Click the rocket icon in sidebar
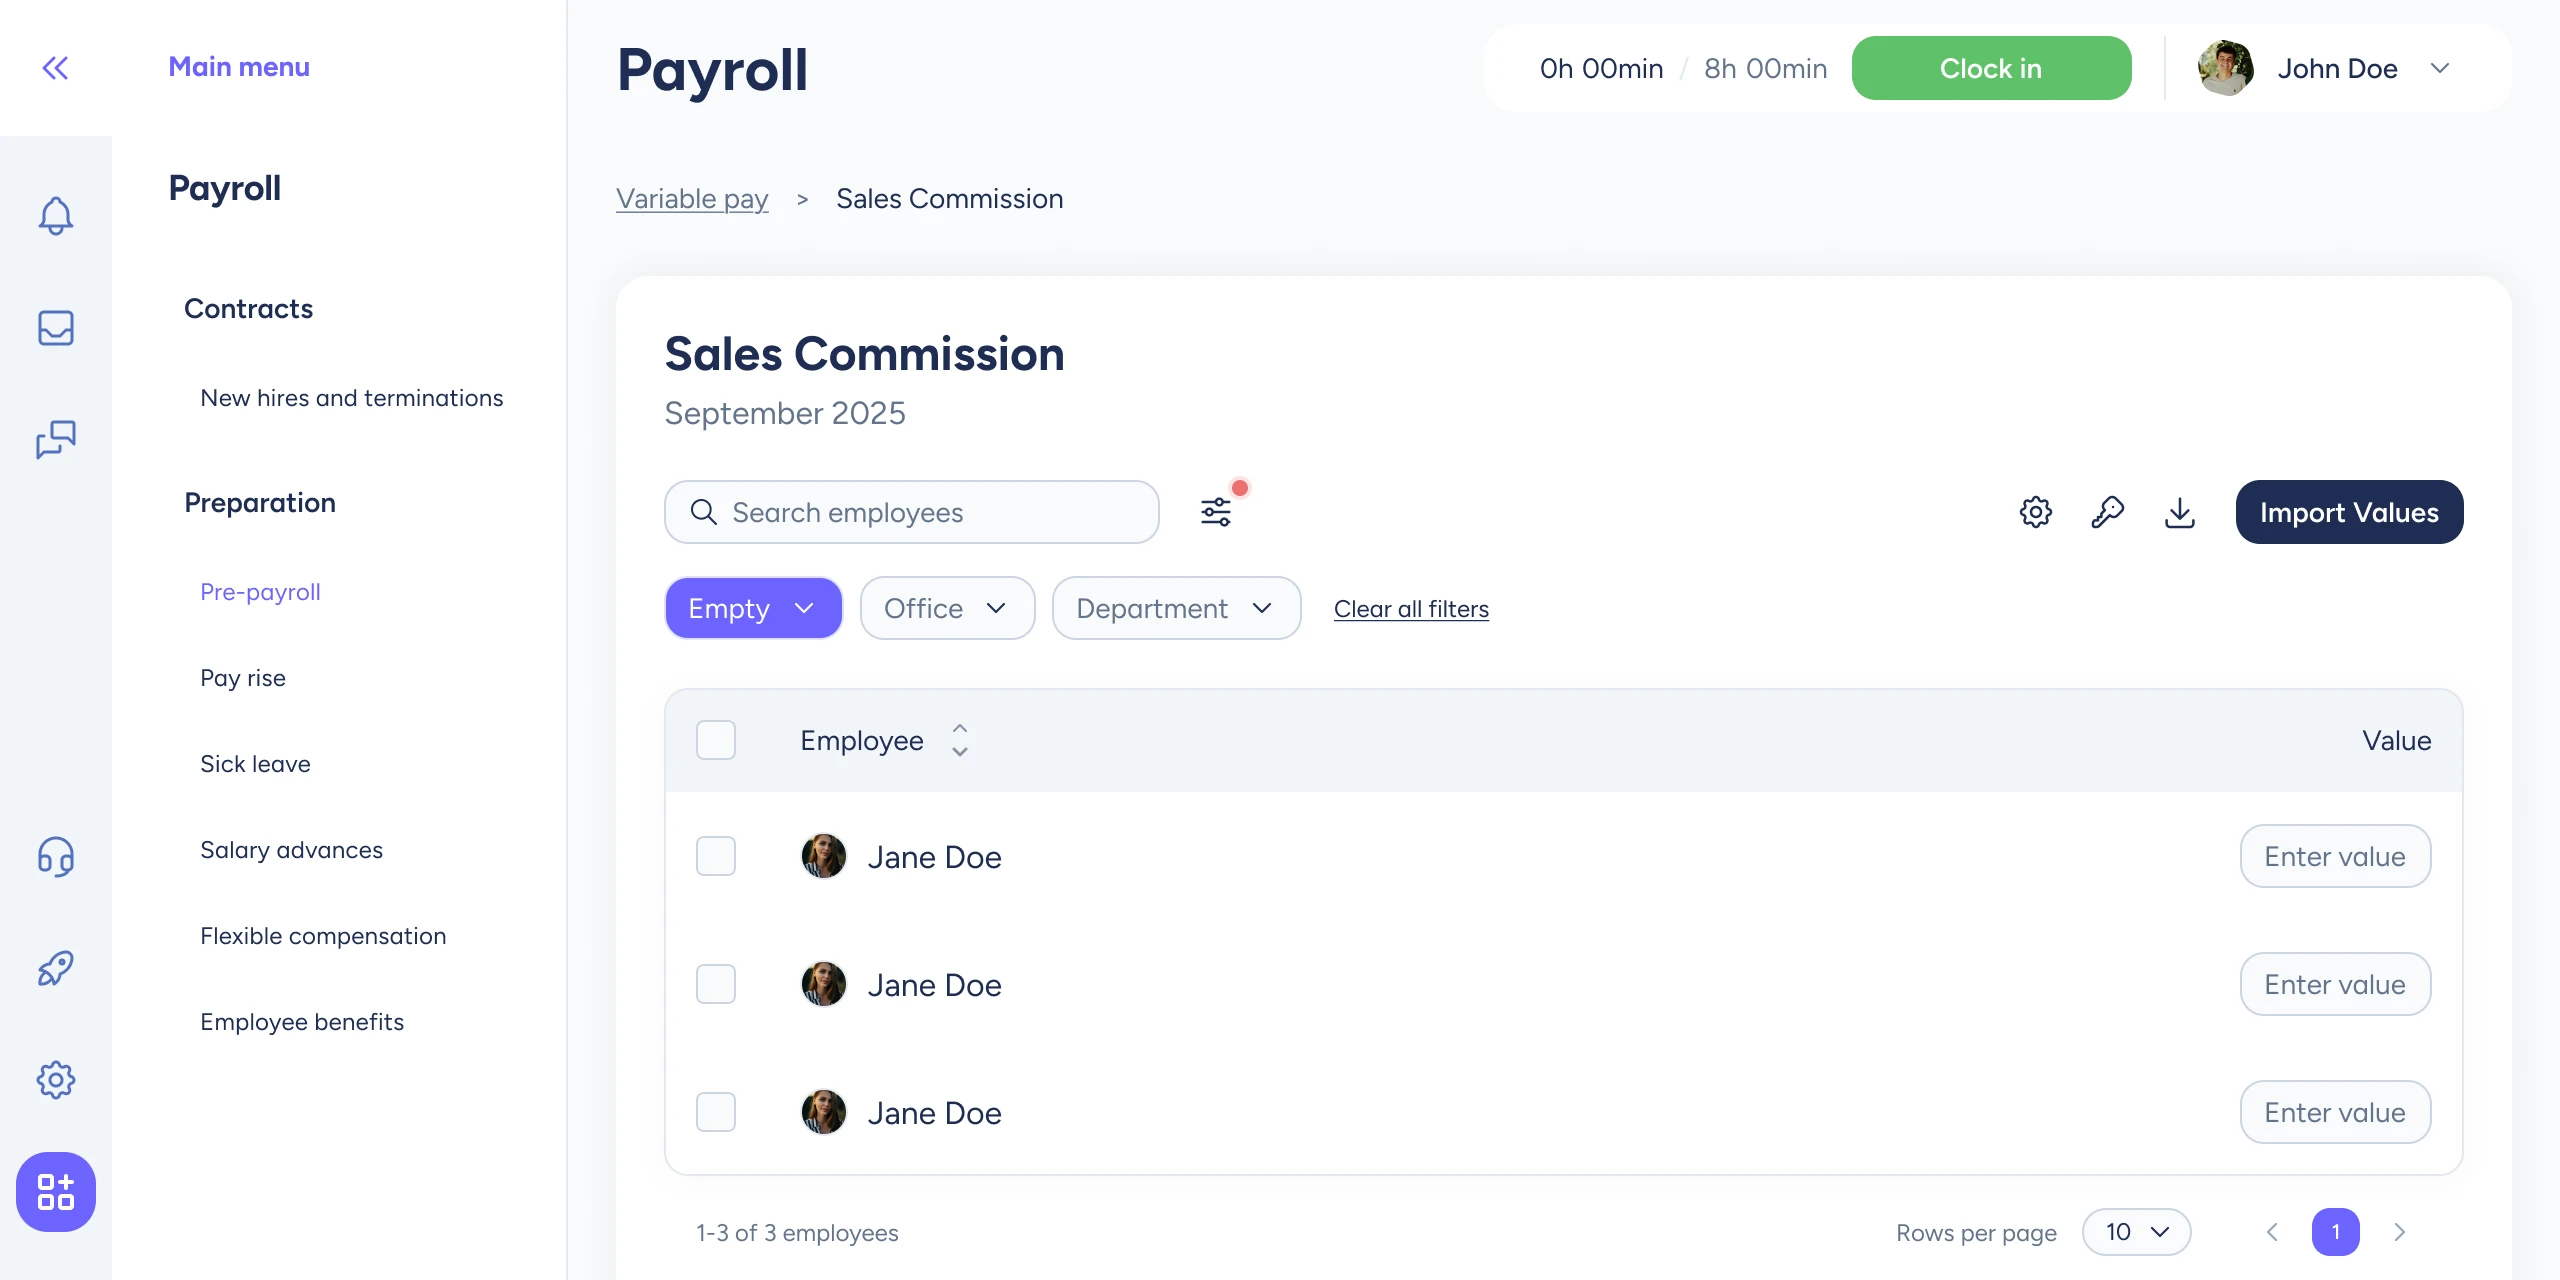The image size is (2560, 1280). click(56, 968)
